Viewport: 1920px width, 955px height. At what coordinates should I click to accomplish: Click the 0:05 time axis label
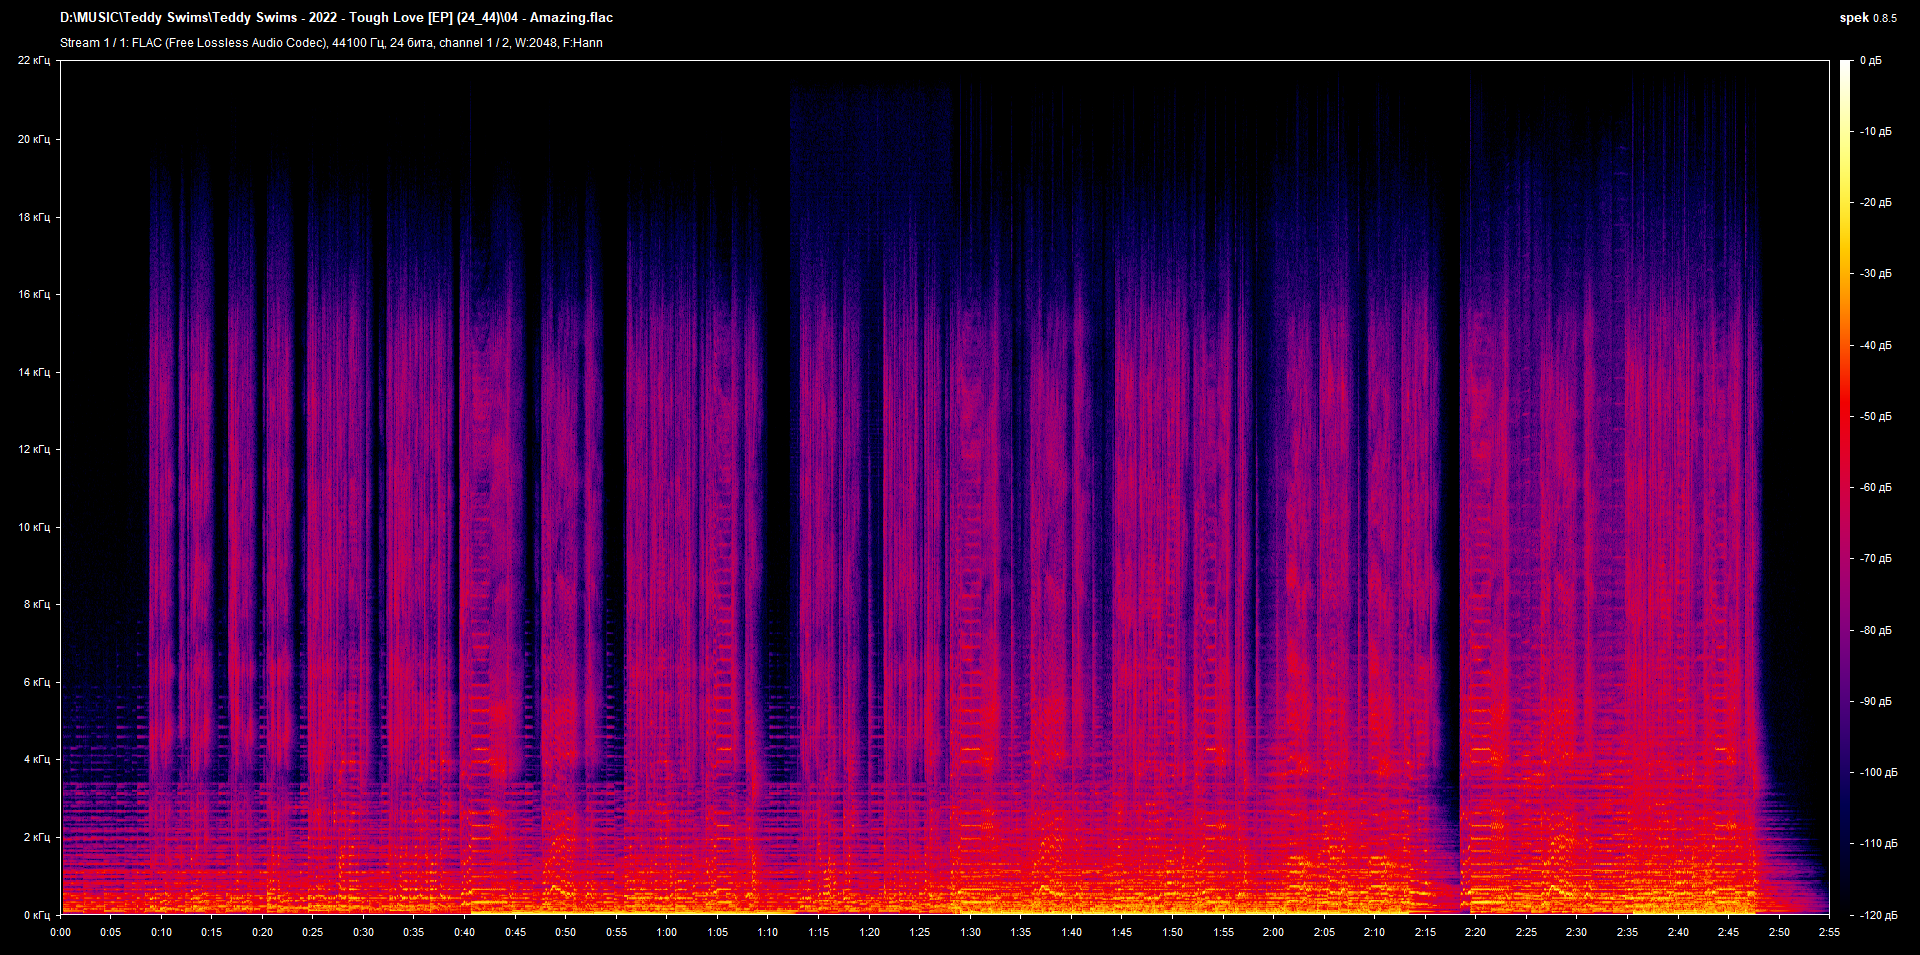pos(111,932)
